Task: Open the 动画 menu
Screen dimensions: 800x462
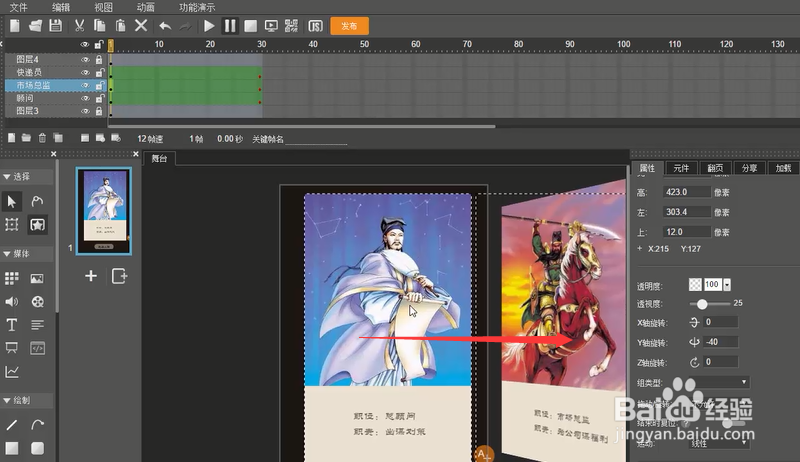Action: [x=146, y=7]
